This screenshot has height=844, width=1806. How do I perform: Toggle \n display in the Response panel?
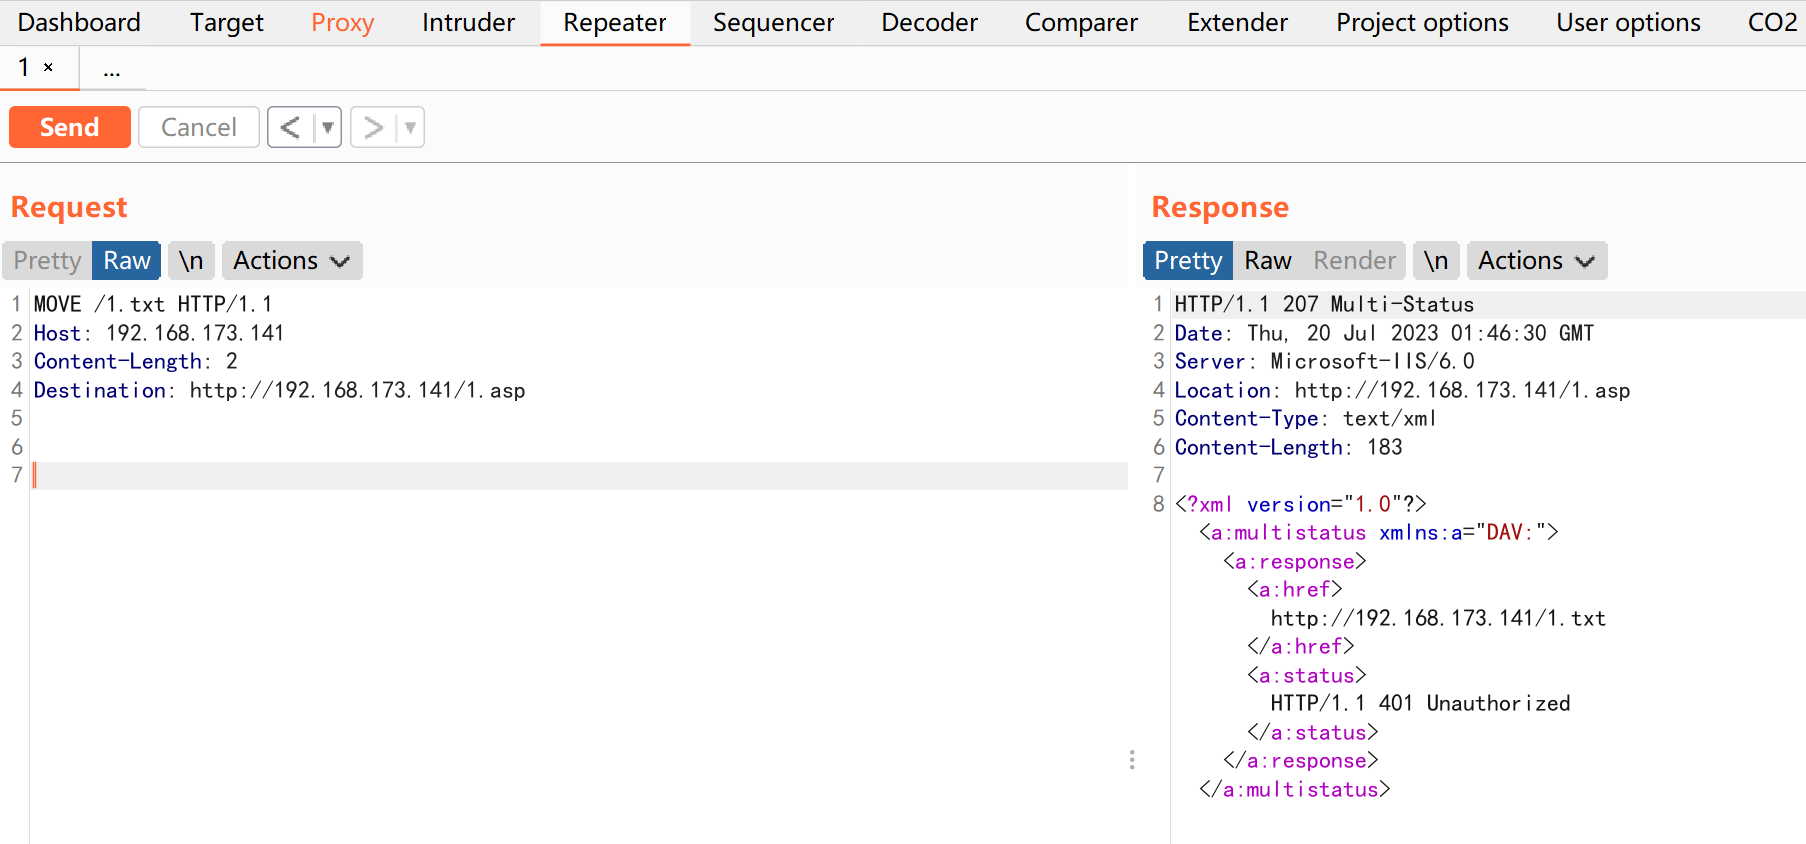(x=1436, y=261)
